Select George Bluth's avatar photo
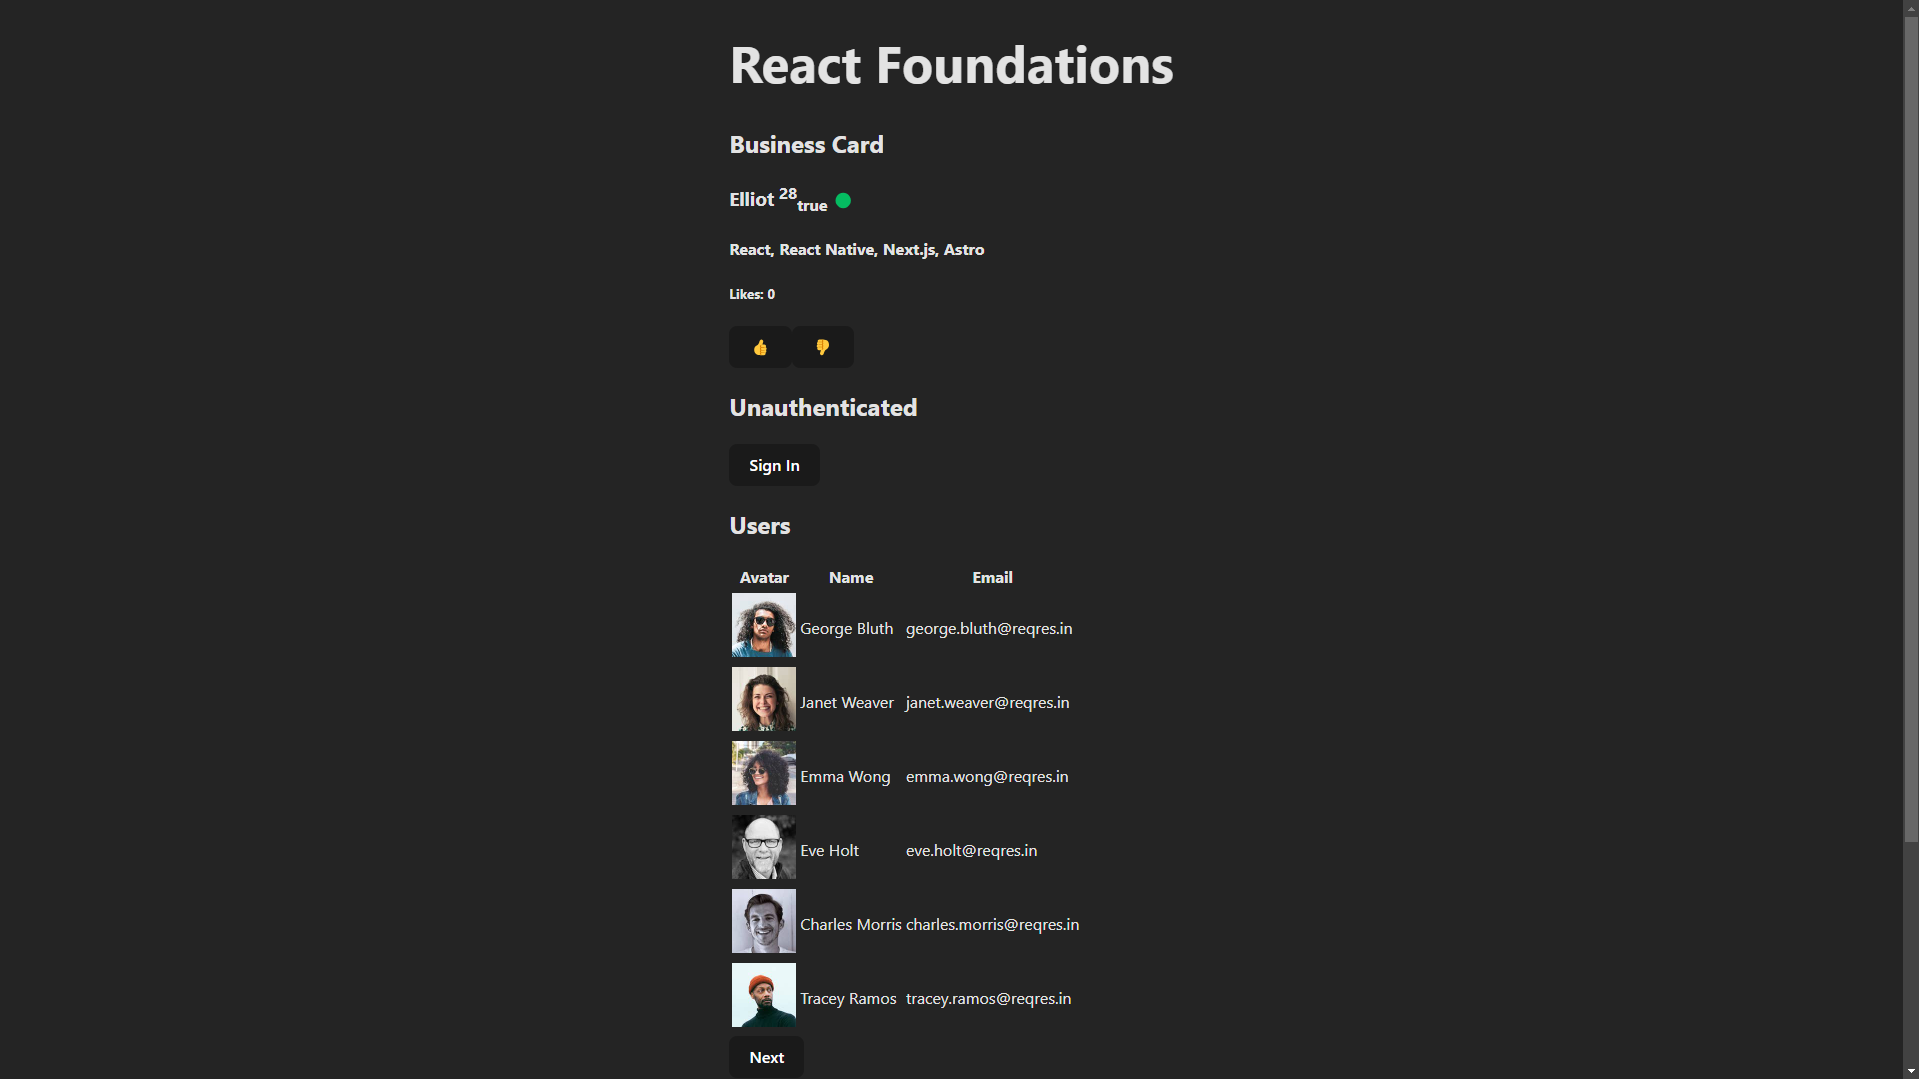The height and width of the screenshot is (1079, 1919). pyautogui.click(x=764, y=625)
